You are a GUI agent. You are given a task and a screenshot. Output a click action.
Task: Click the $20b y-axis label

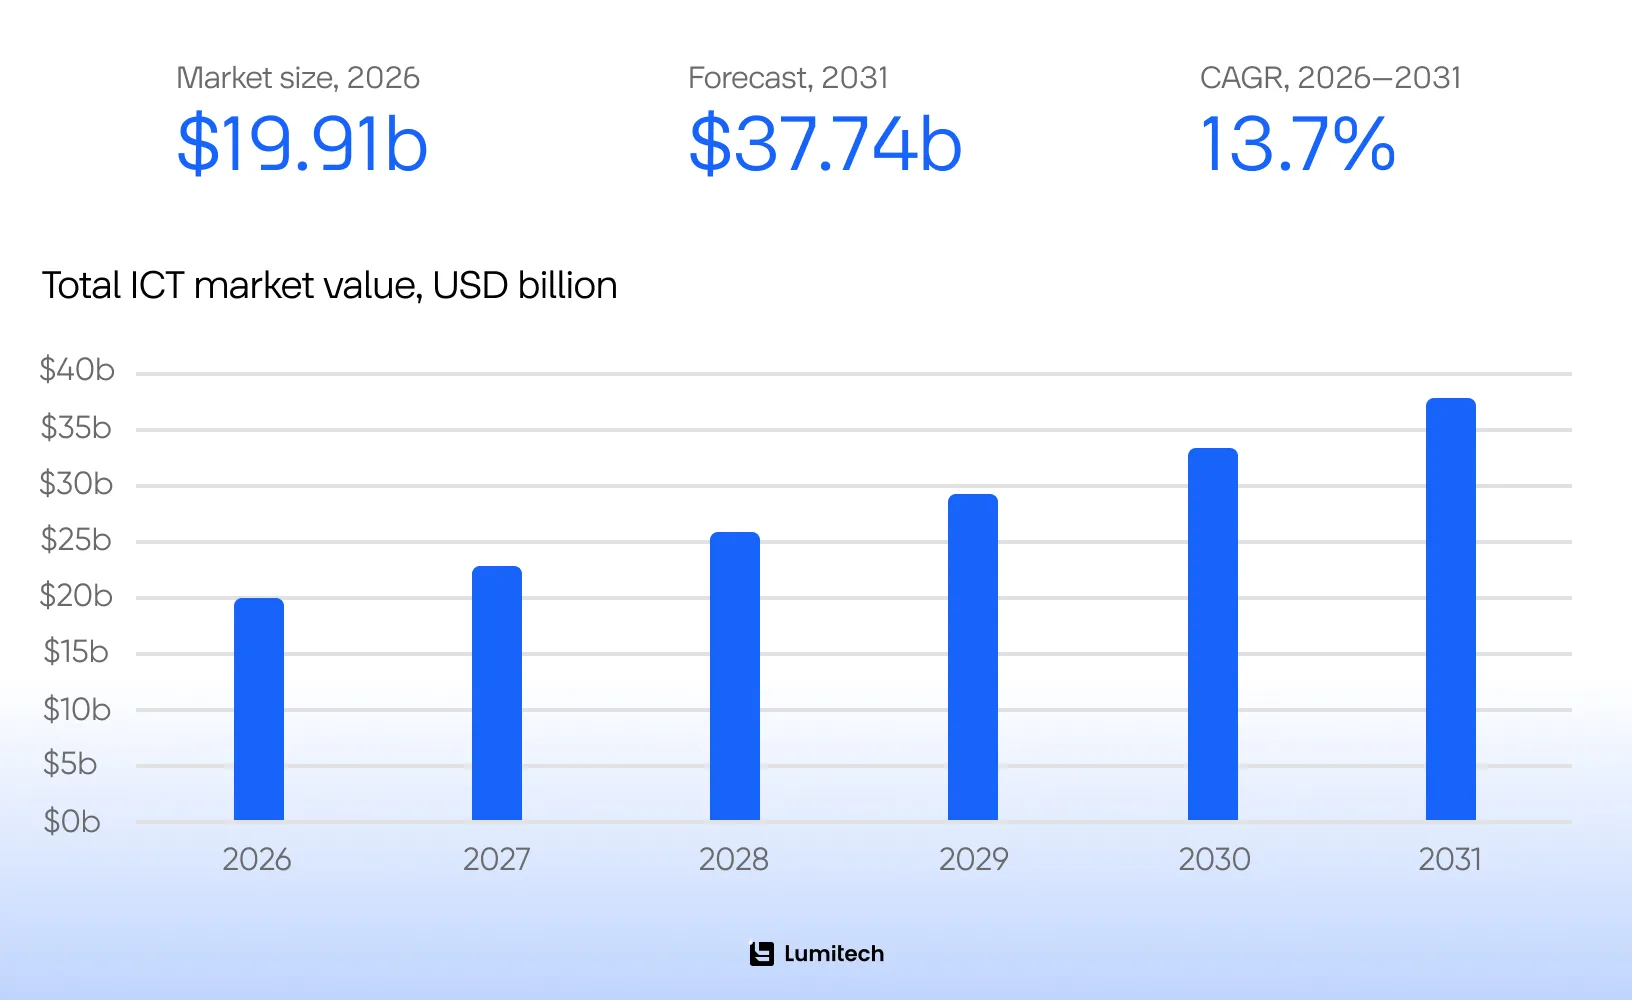click(x=76, y=596)
